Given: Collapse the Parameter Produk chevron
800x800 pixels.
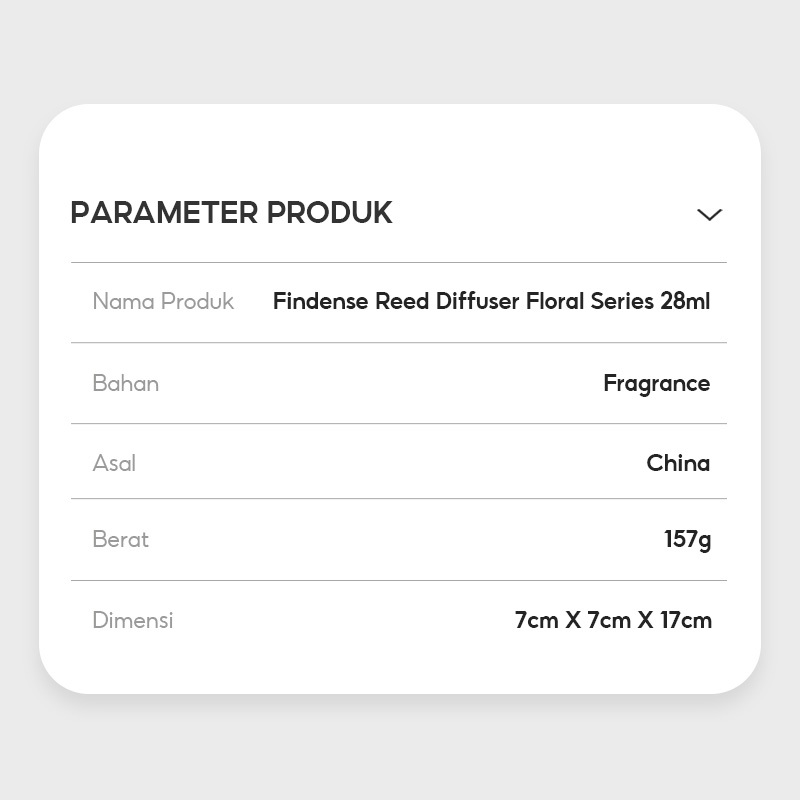Looking at the screenshot, I should (709, 214).
